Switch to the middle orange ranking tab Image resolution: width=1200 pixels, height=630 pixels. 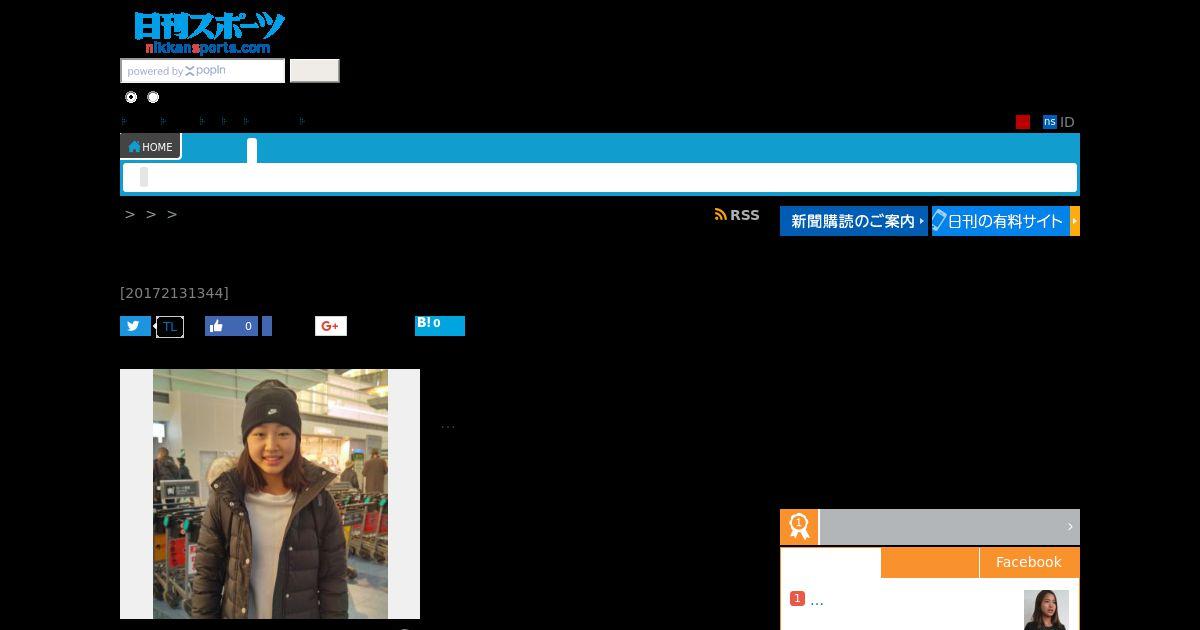point(929,562)
